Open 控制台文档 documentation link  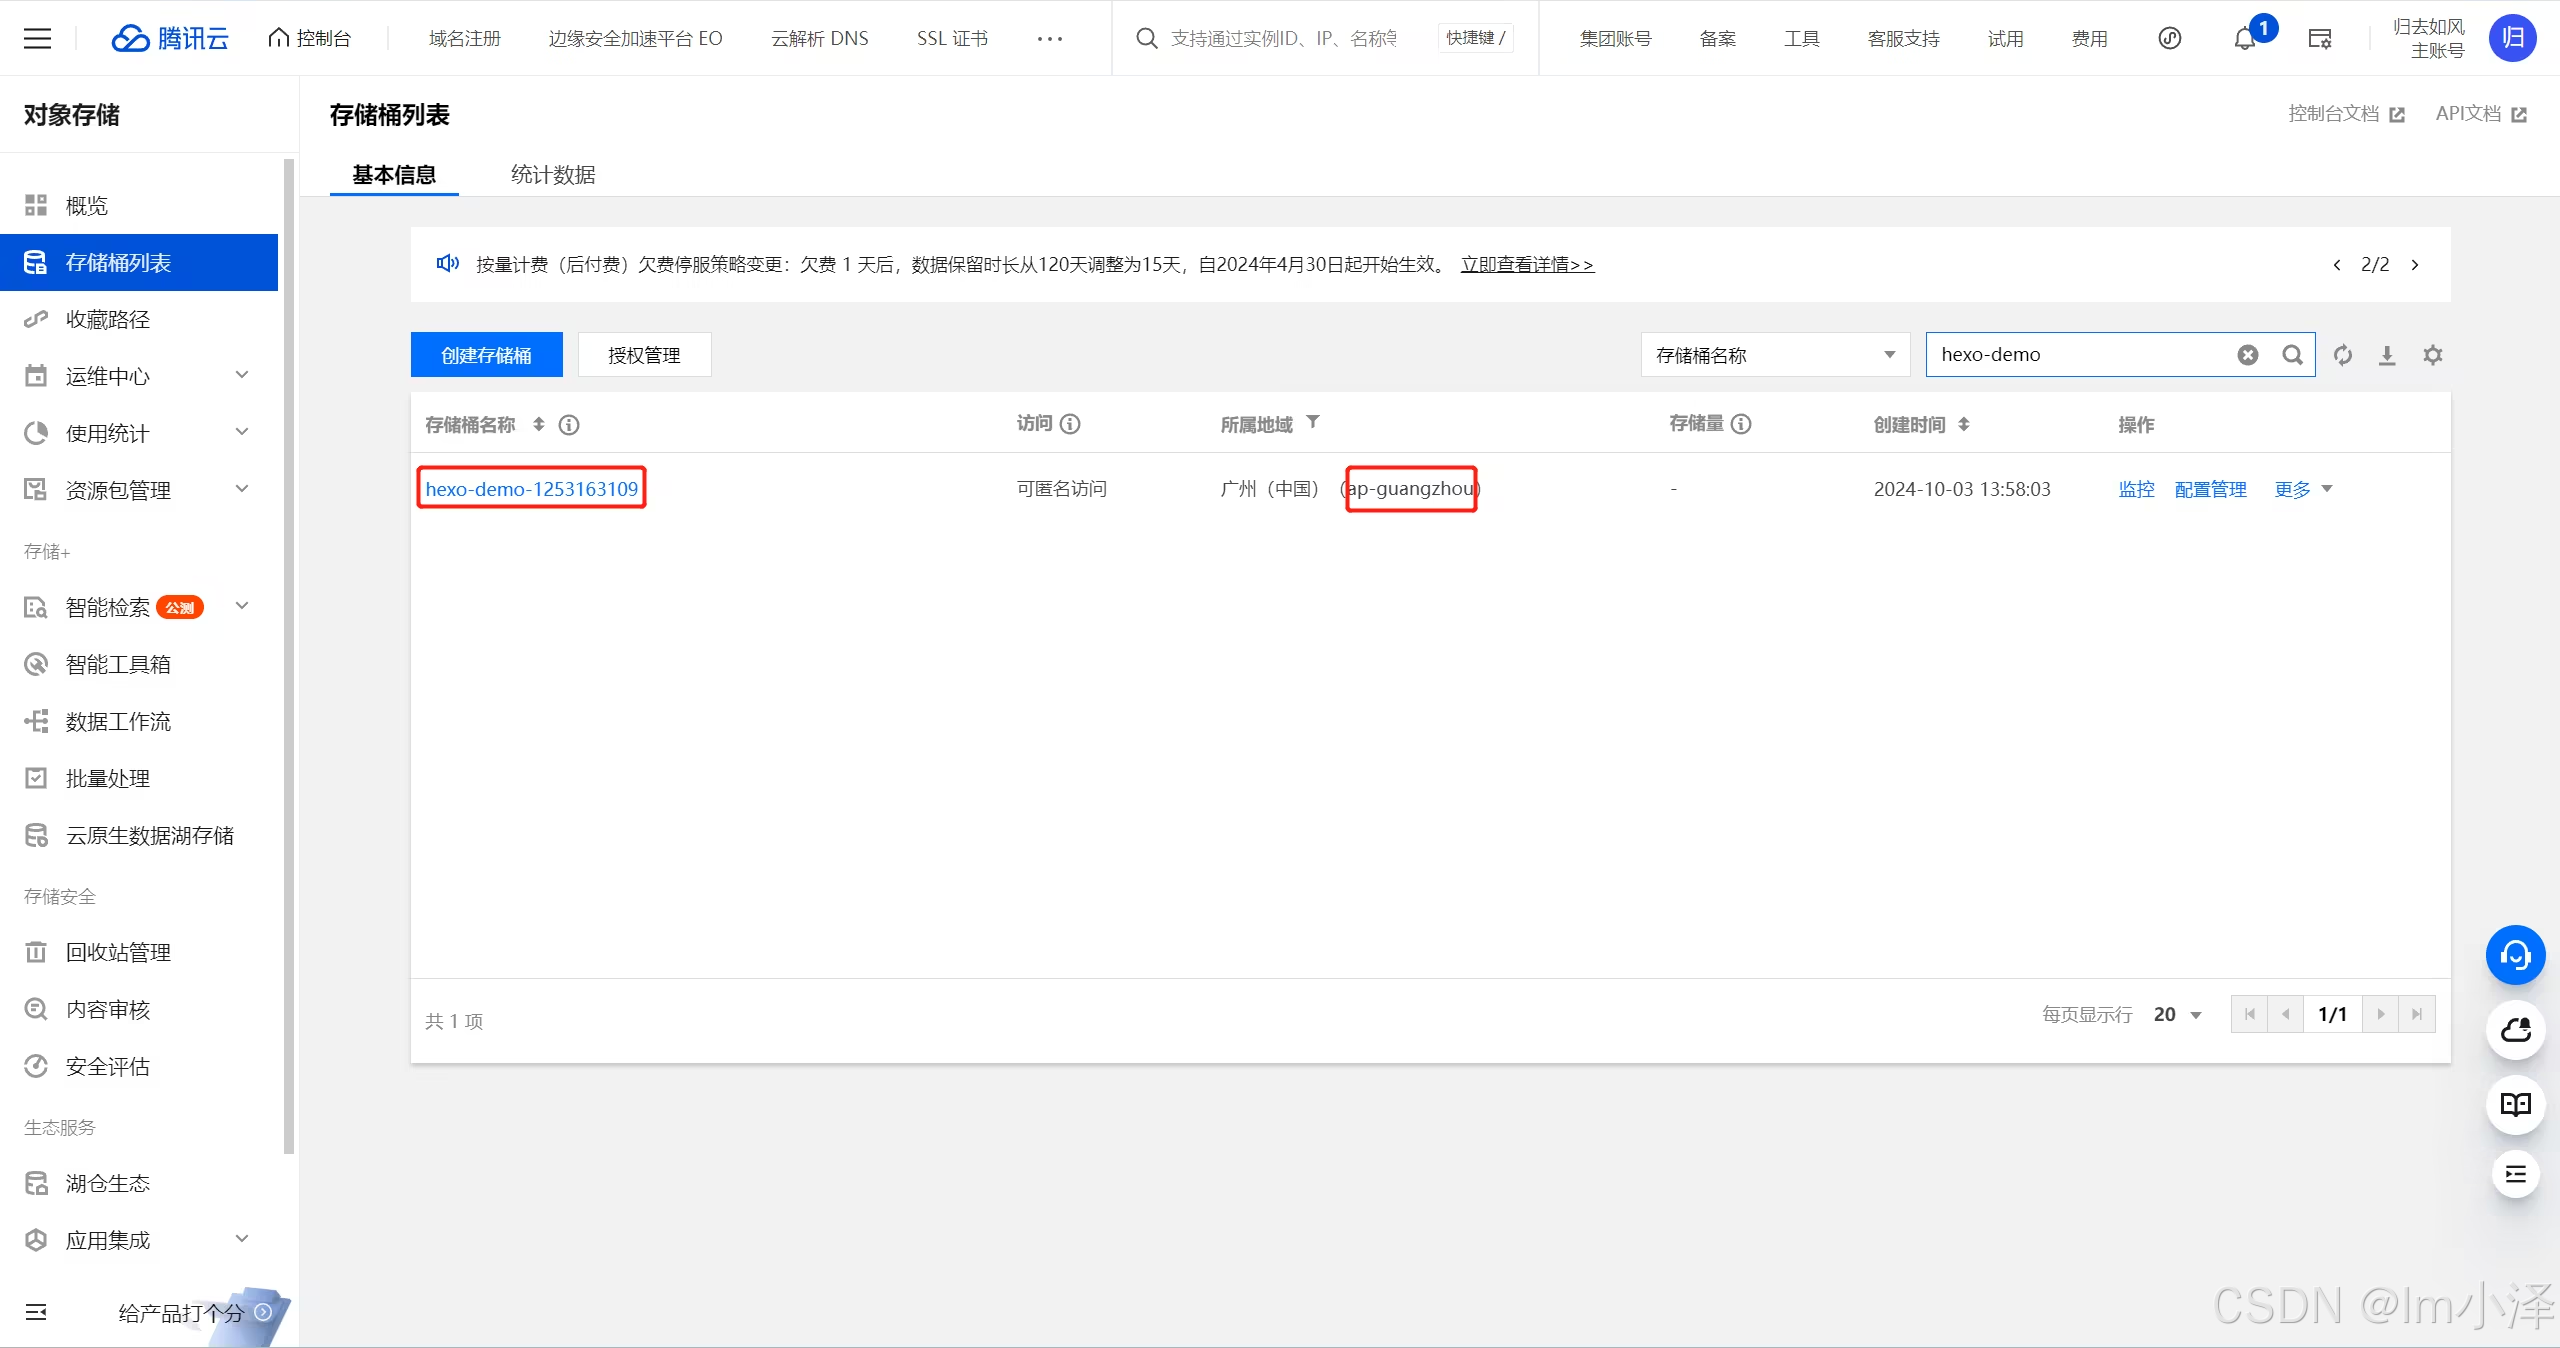tap(2346, 114)
